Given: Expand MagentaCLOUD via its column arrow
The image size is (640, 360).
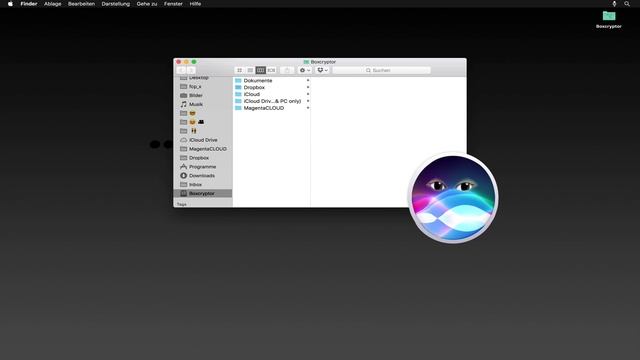Looking at the screenshot, I should (x=308, y=108).
